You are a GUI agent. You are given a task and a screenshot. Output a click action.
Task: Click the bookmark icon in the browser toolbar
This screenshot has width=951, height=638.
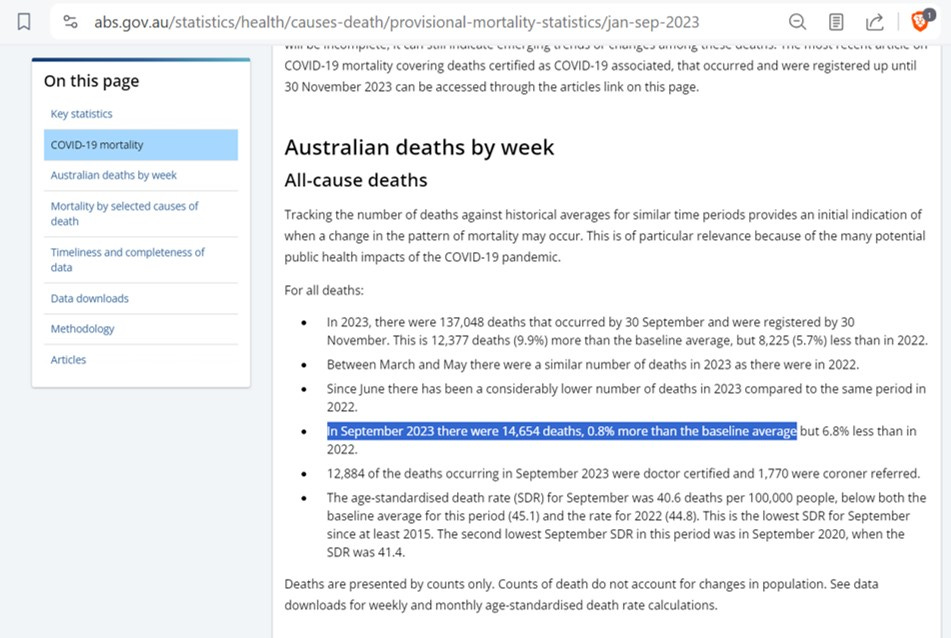(x=24, y=22)
